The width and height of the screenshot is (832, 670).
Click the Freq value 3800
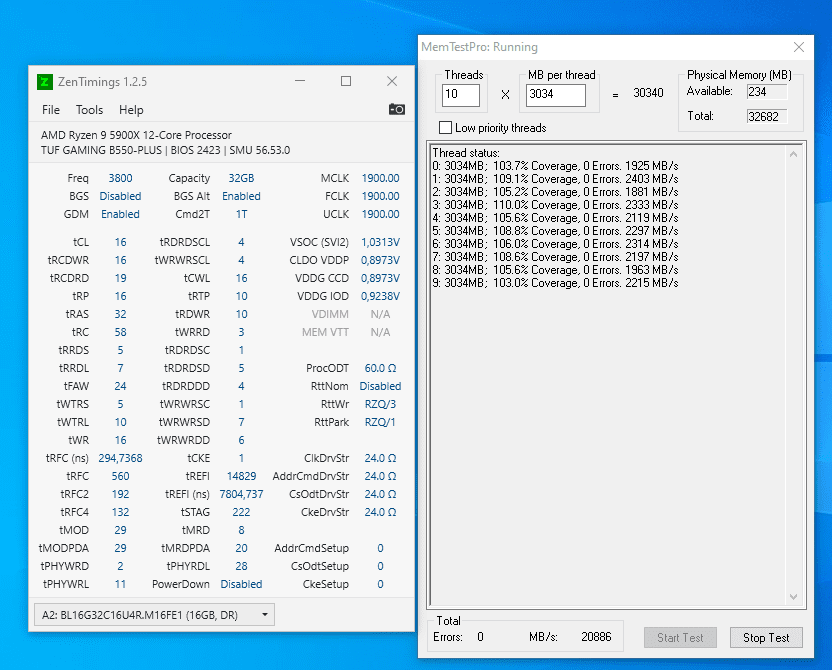(120, 178)
